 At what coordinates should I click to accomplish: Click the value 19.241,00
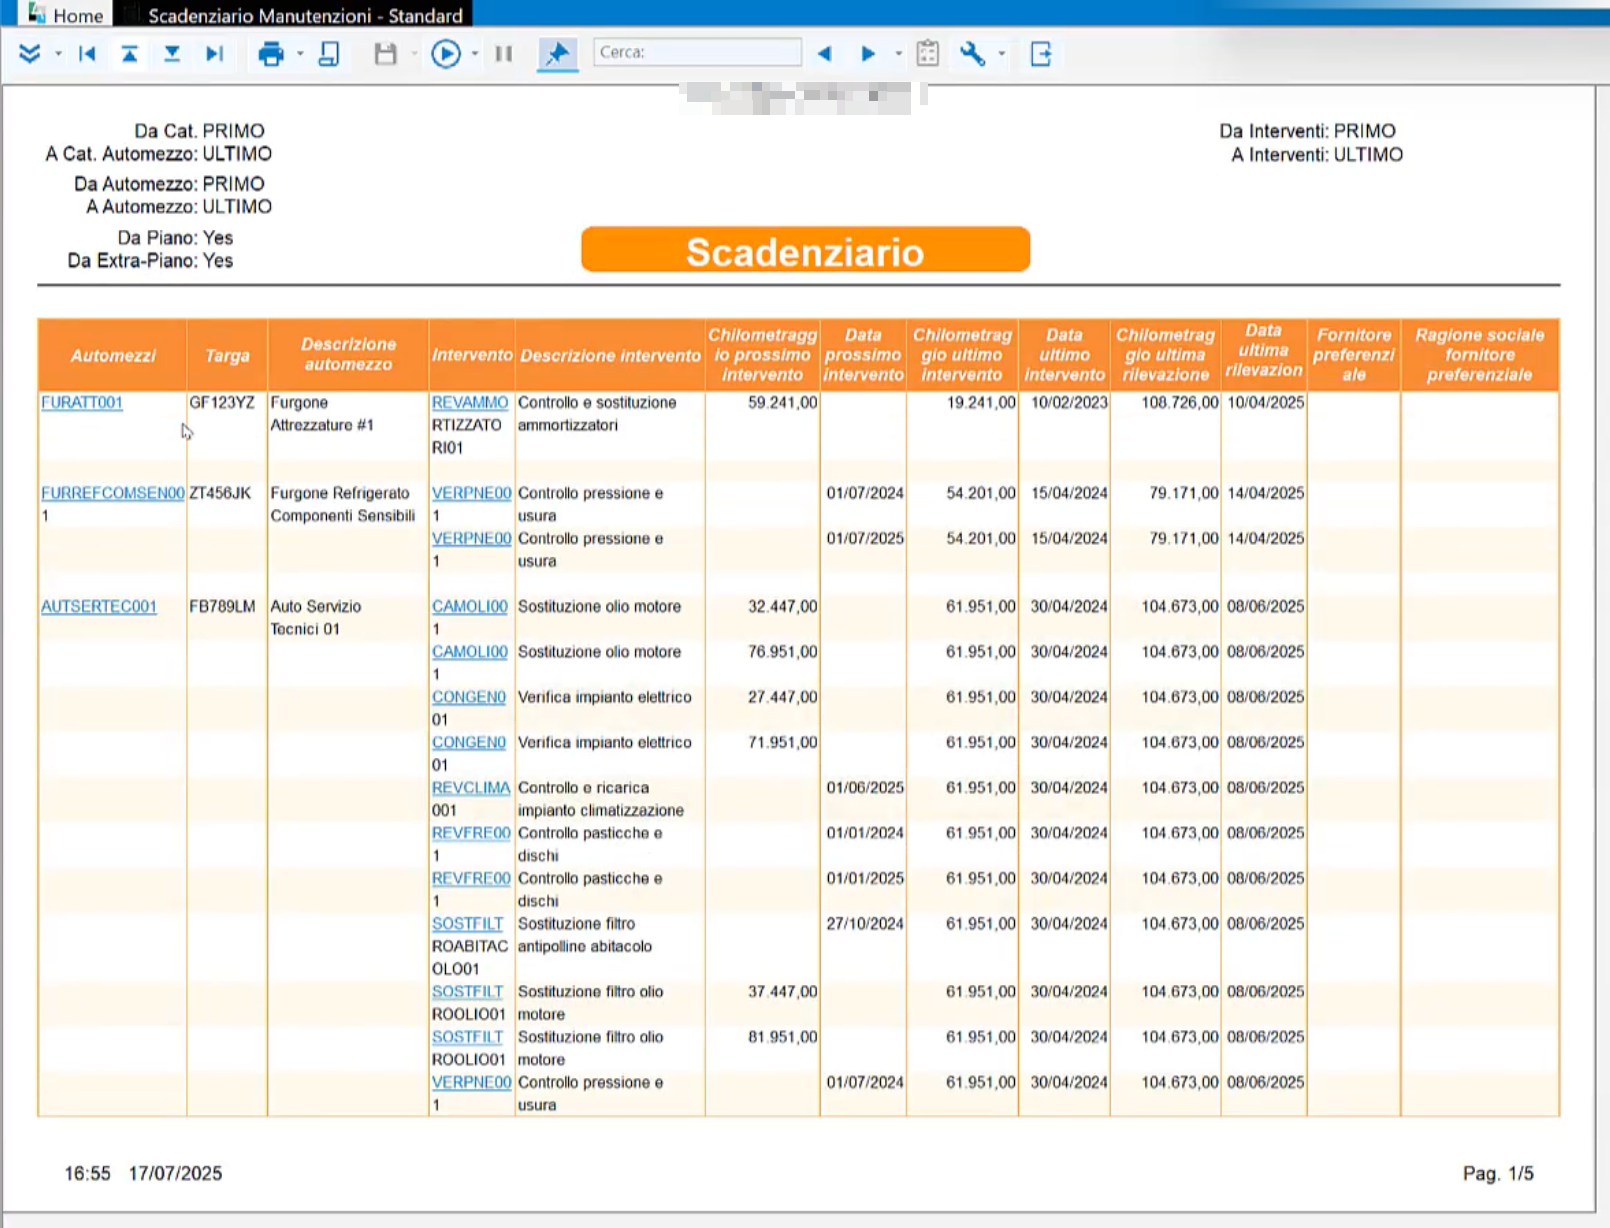981,402
